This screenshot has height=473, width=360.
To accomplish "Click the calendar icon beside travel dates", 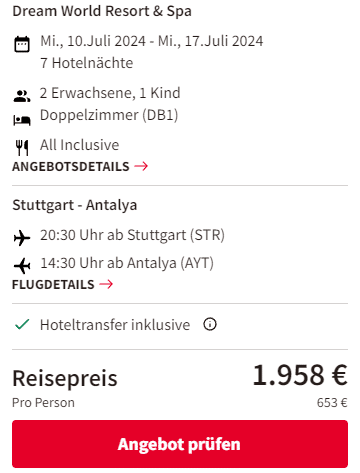I will click(x=22, y=44).
